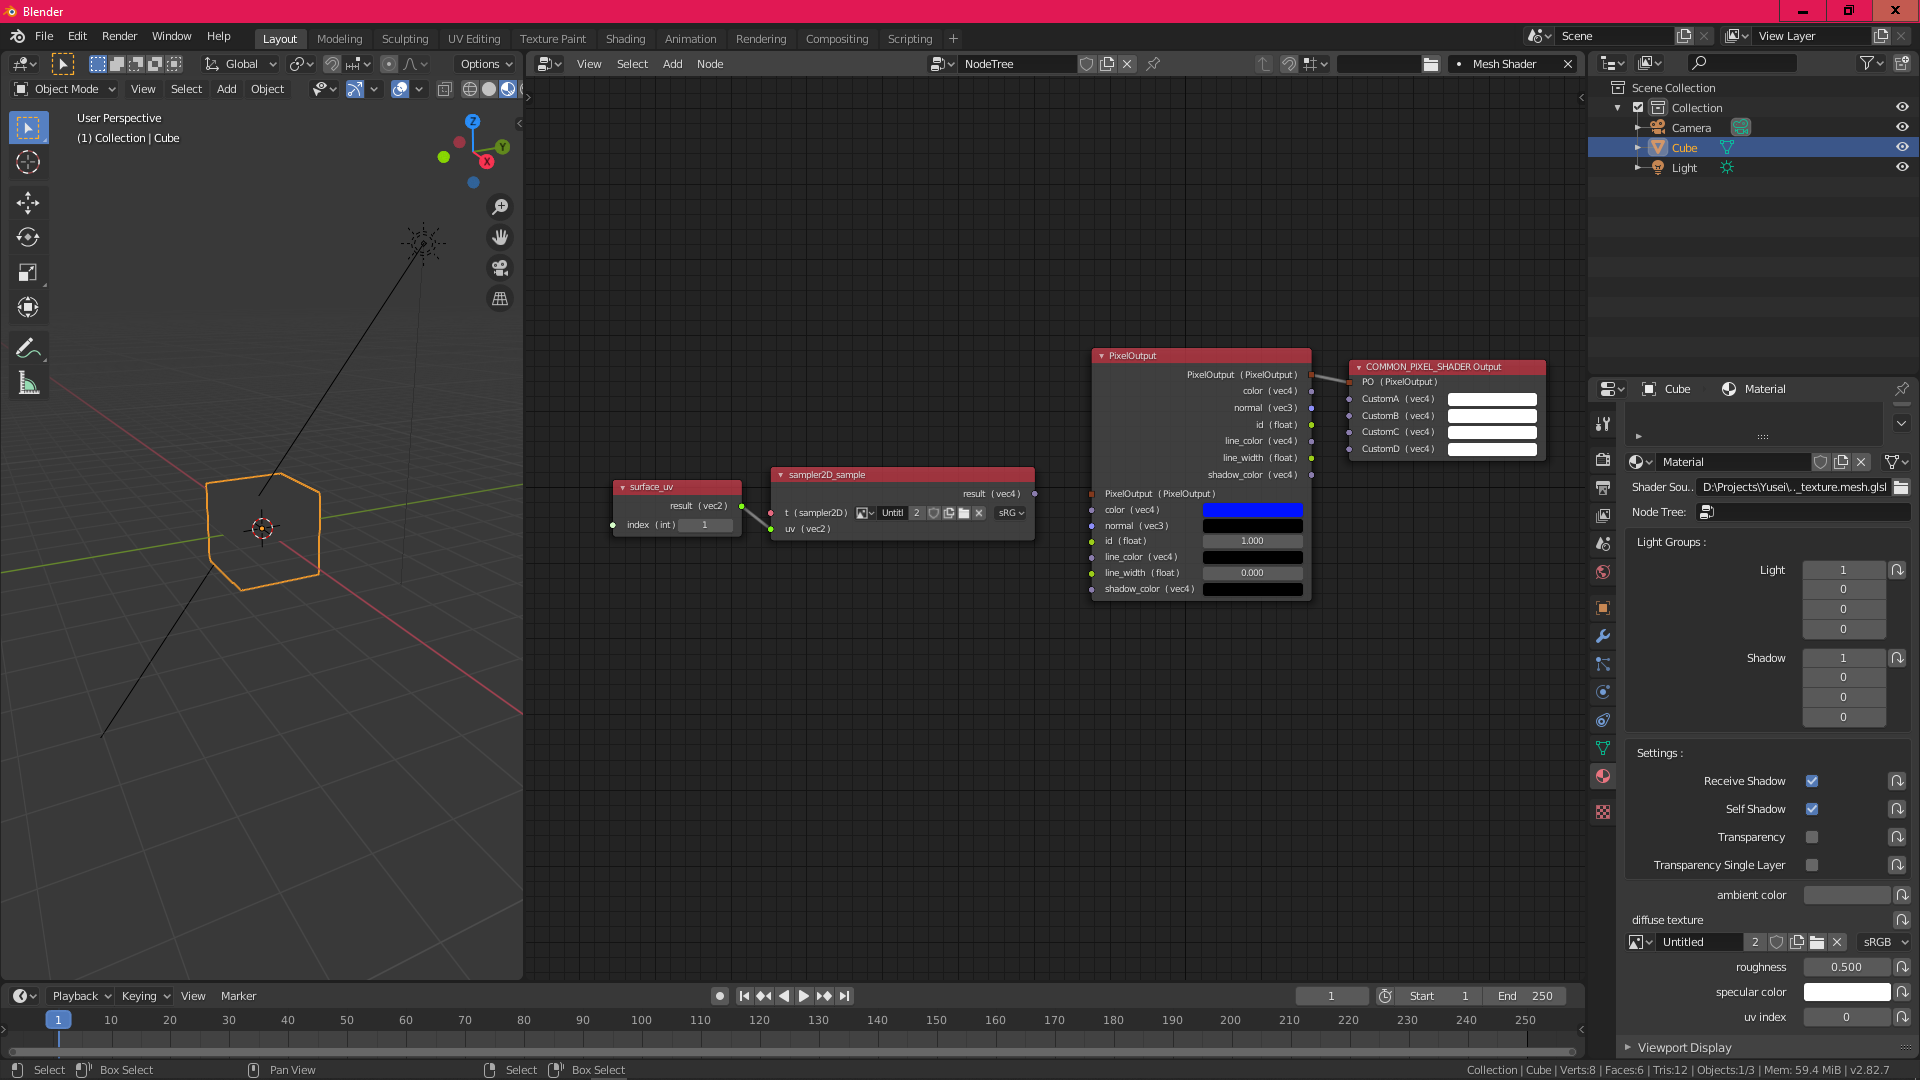Image resolution: width=1920 pixels, height=1080 pixels.
Task: Open the Keying menu in timeline
Action: click(x=145, y=996)
